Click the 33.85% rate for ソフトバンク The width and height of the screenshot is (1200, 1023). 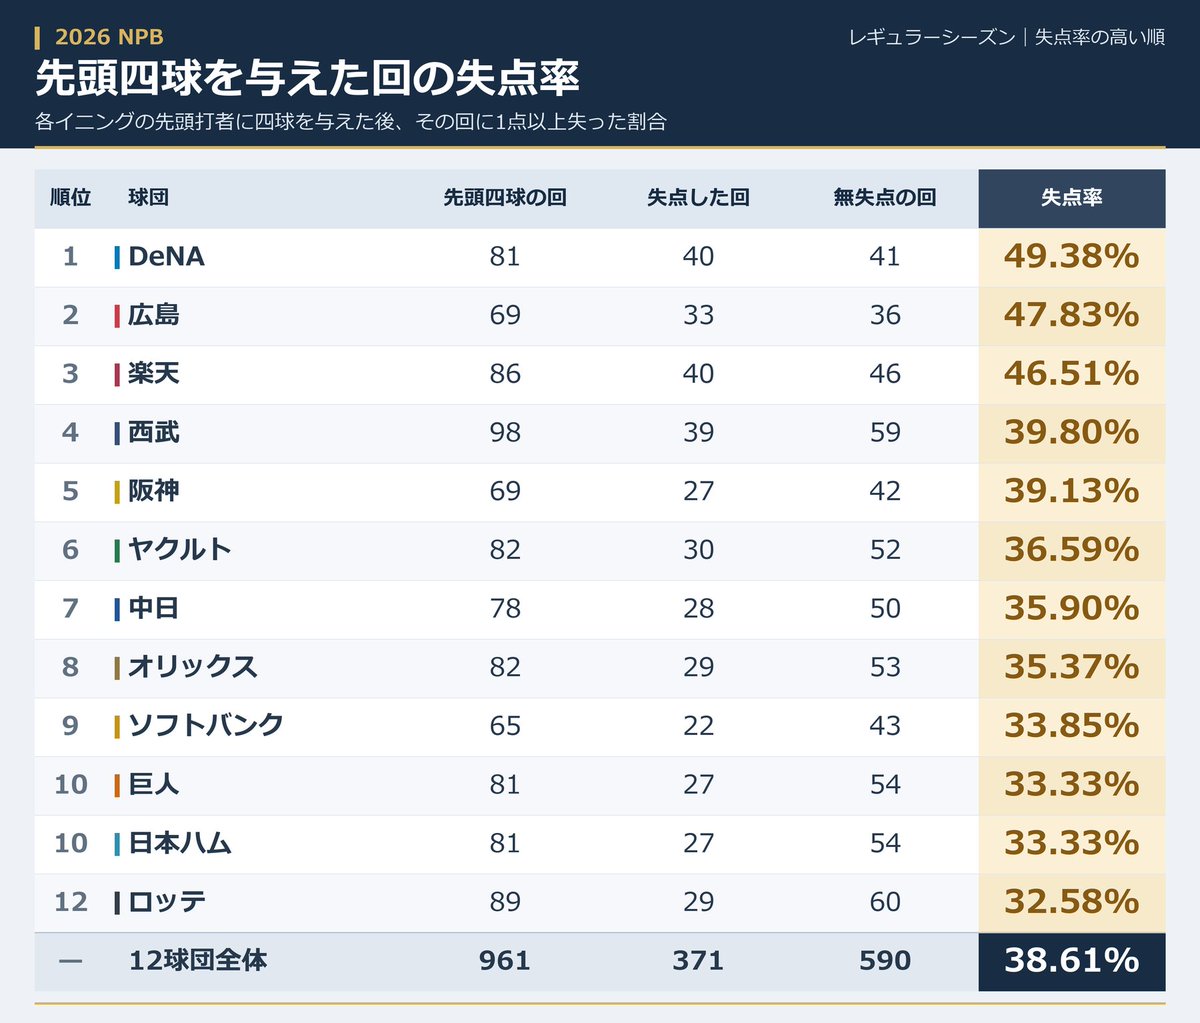[x=1071, y=726]
